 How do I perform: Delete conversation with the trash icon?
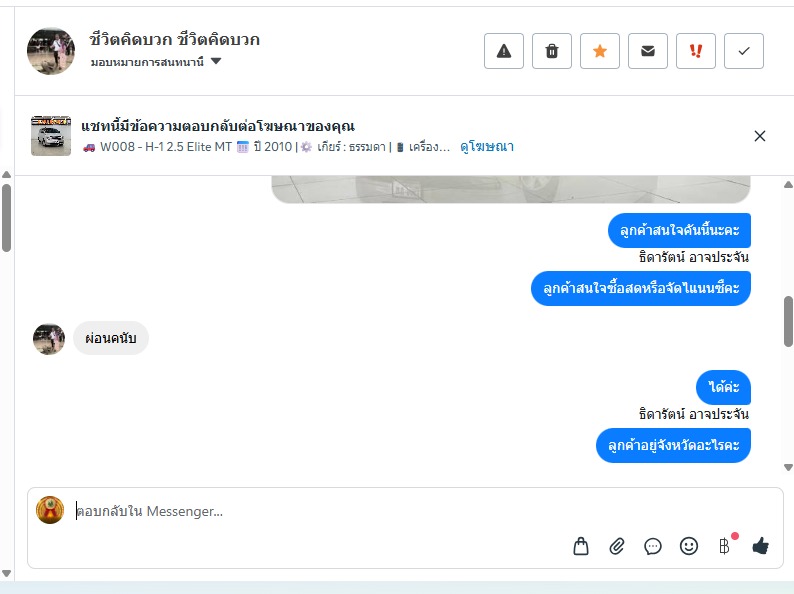pos(552,51)
